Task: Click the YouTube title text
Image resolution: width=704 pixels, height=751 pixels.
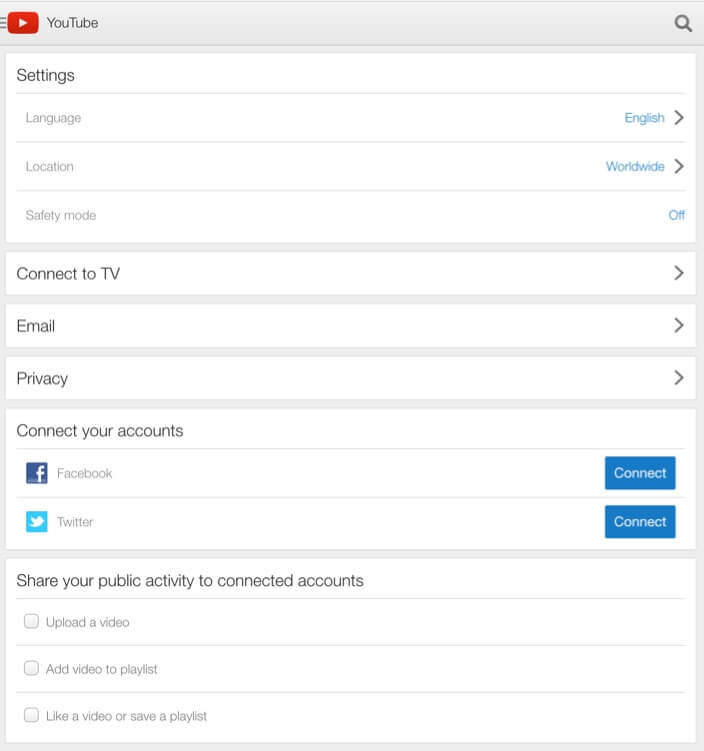Action: click(72, 23)
